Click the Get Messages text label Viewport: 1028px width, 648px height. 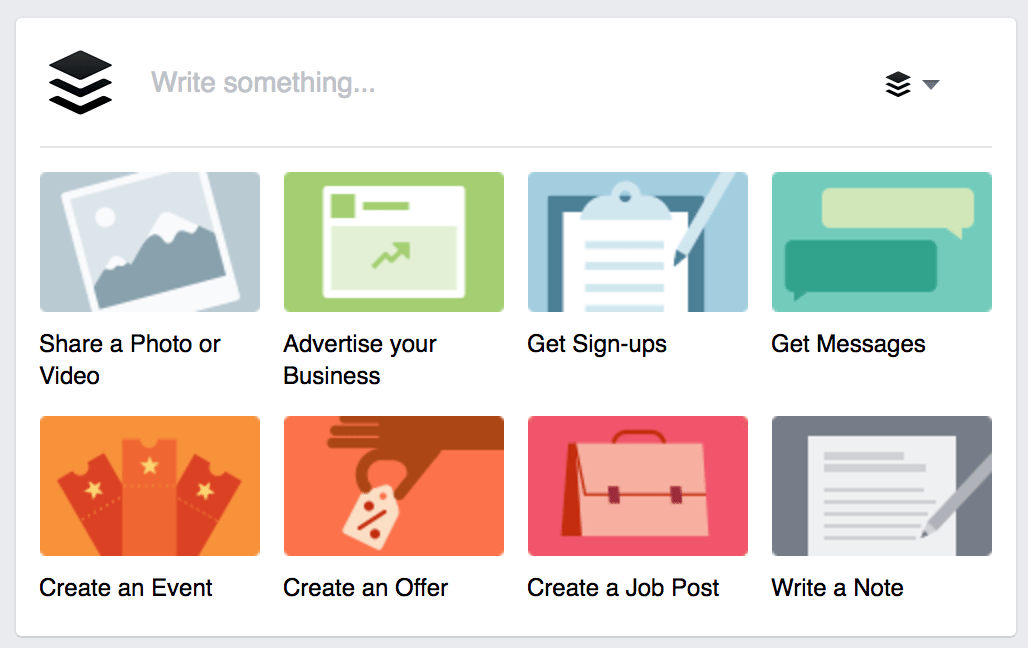pos(848,344)
